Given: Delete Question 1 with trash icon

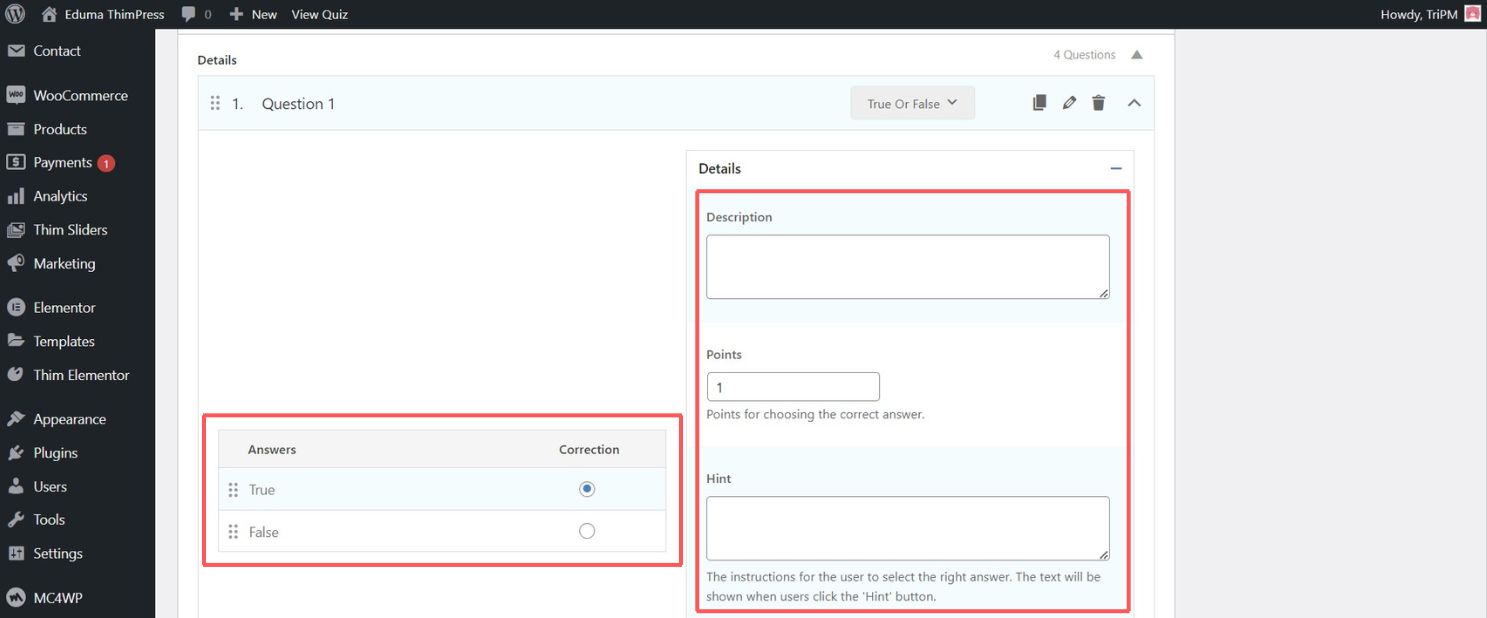Looking at the screenshot, I should coord(1098,103).
